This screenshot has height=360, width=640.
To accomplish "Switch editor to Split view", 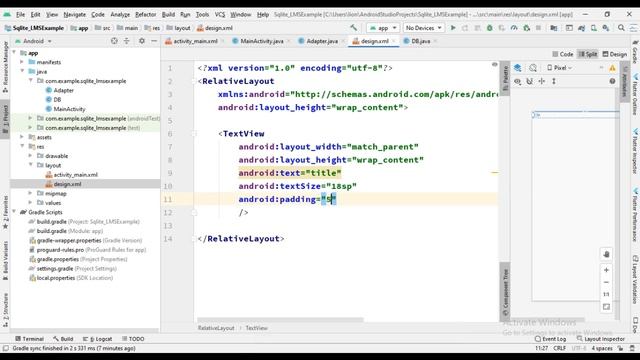I will pyautogui.click(x=588, y=54).
